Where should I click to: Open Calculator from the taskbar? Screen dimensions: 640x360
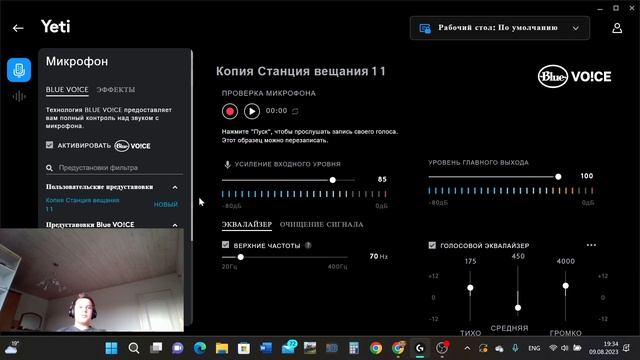(354, 348)
